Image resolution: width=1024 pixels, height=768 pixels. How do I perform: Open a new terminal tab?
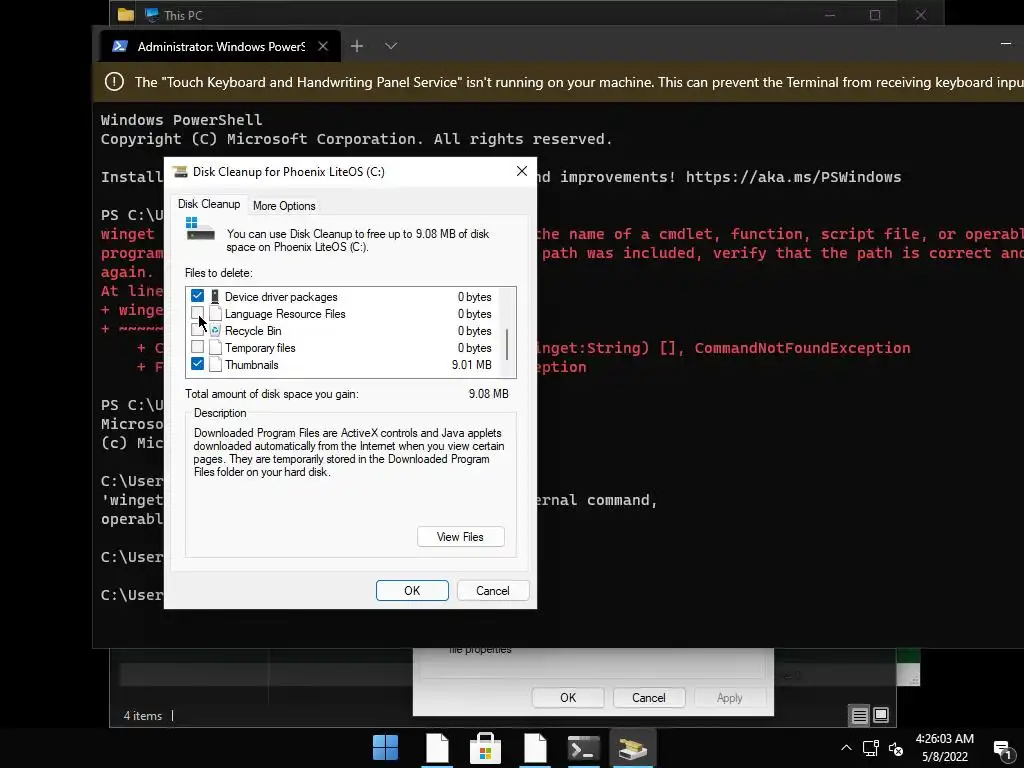click(x=357, y=46)
